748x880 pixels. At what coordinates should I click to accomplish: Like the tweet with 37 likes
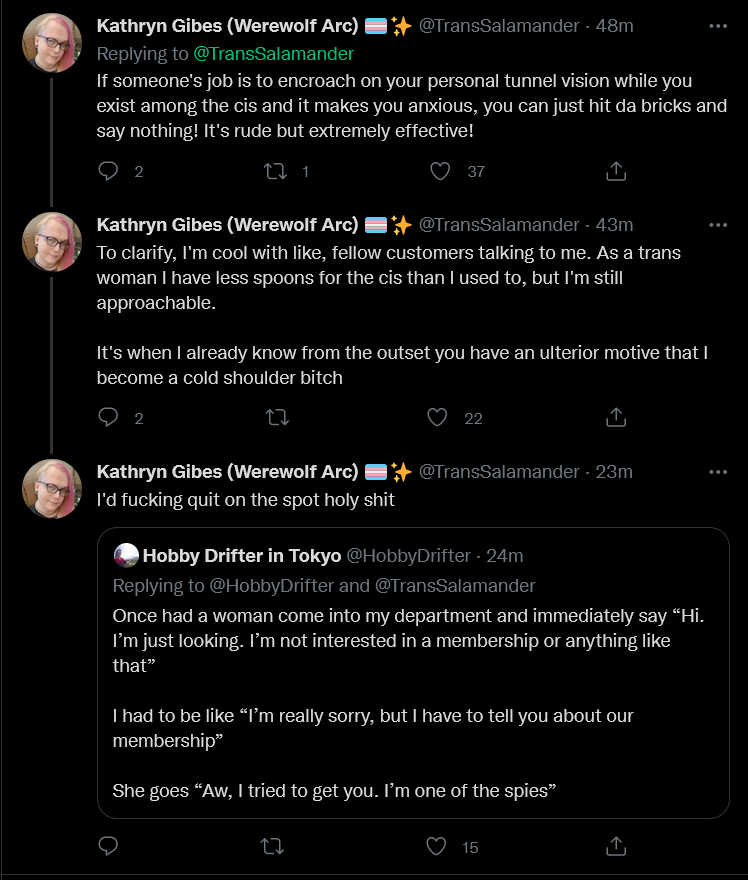coord(440,171)
